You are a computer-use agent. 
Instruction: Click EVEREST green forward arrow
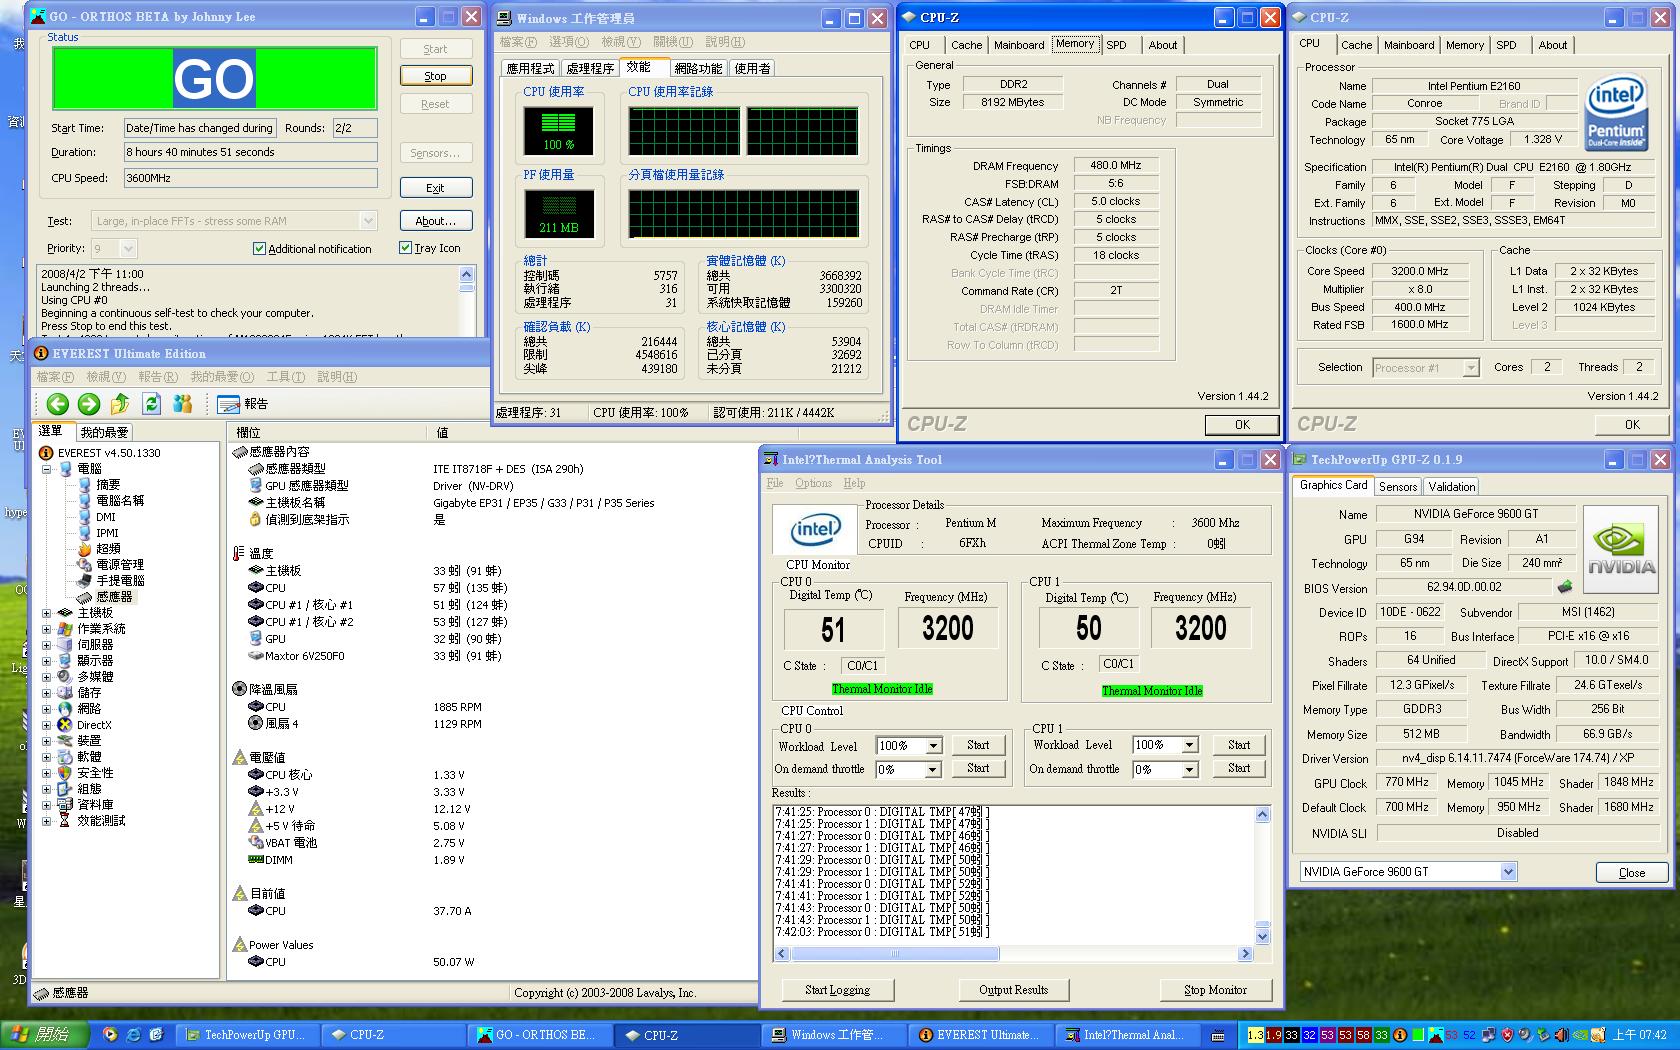89,403
